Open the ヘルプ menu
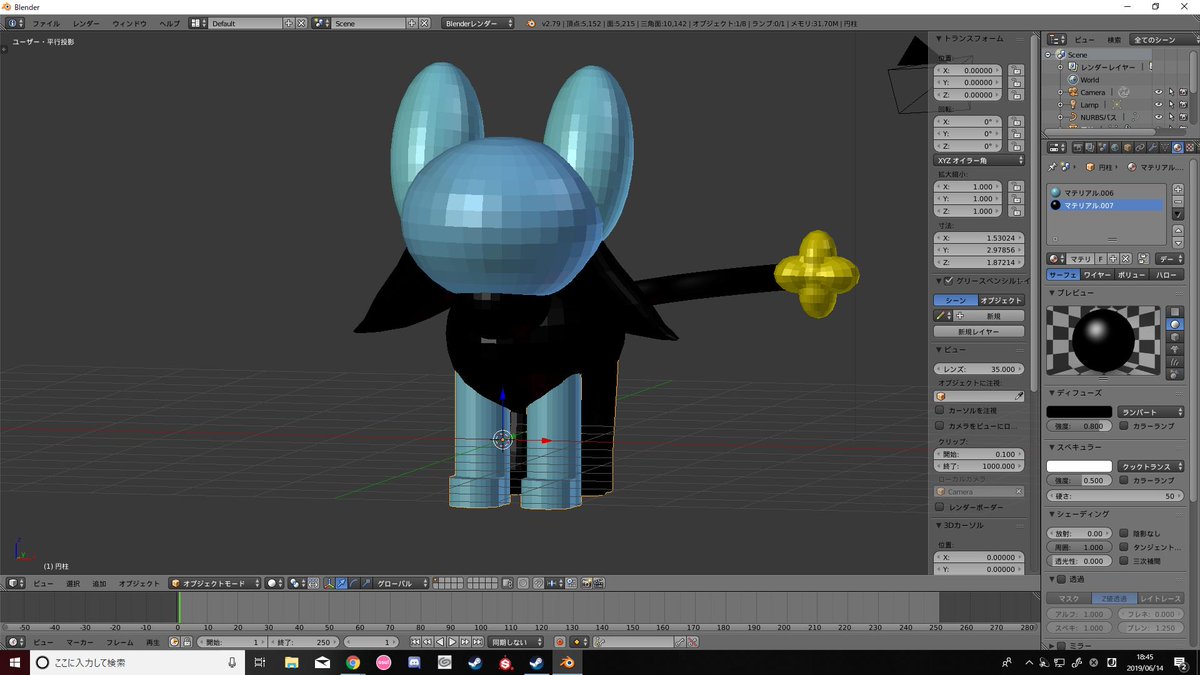This screenshot has height=675, width=1200. click(x=170, y=23)
